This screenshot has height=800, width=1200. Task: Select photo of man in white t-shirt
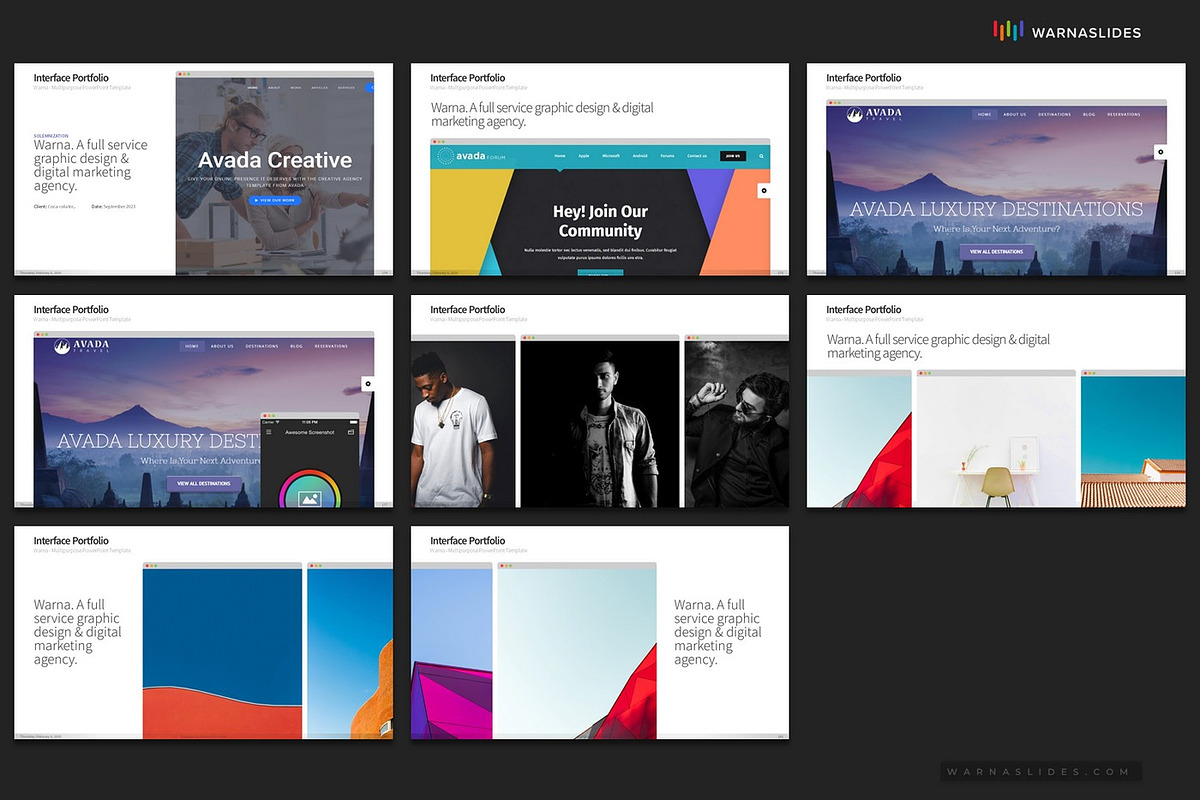click(463, 424)
